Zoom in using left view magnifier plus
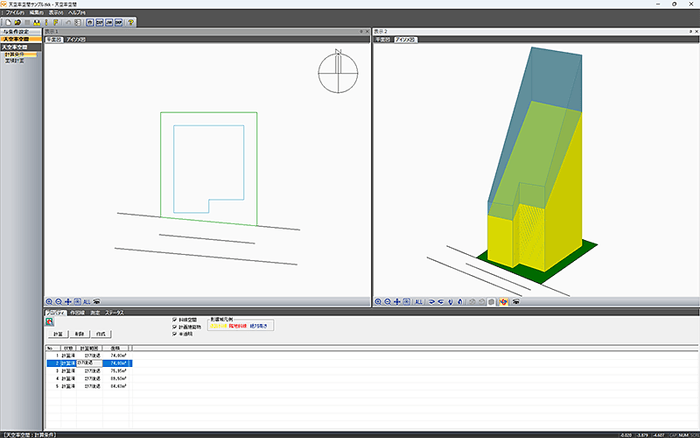The width and height of the screenshot is (700, 438). click(49, 300)
